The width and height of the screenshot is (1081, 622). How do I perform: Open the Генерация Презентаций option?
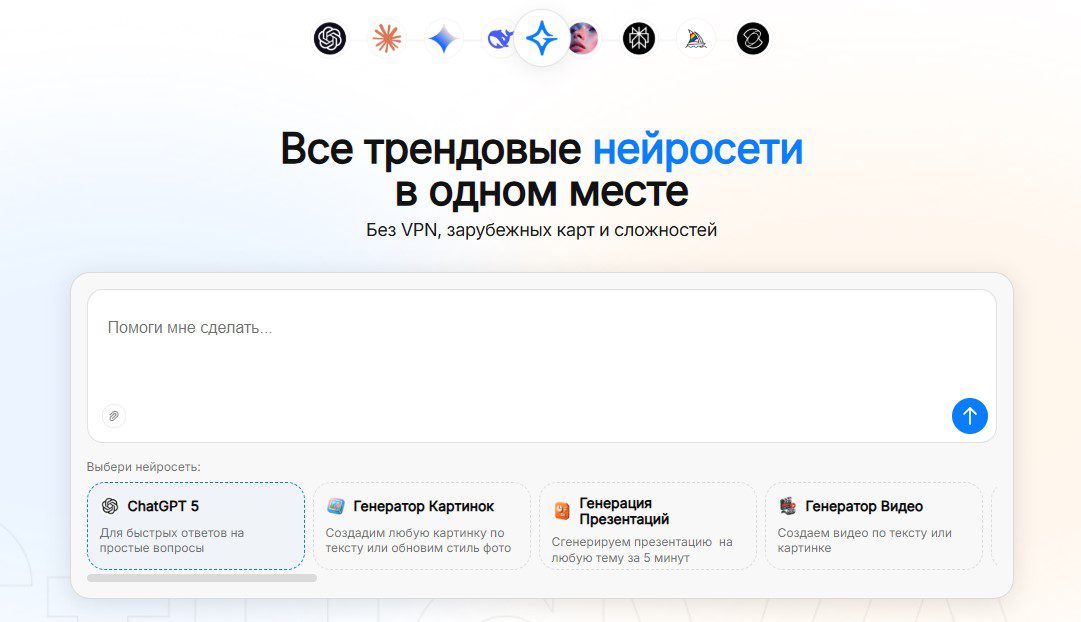coord(647,524)
